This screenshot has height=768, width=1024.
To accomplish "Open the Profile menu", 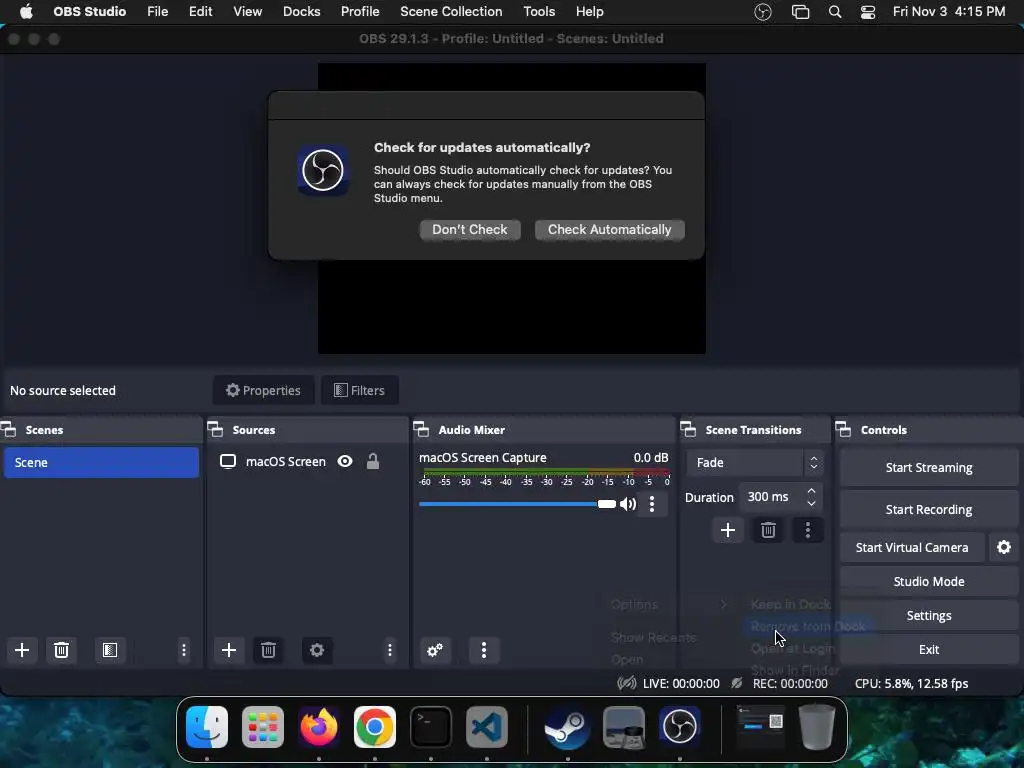I will (x=360, y=12).
